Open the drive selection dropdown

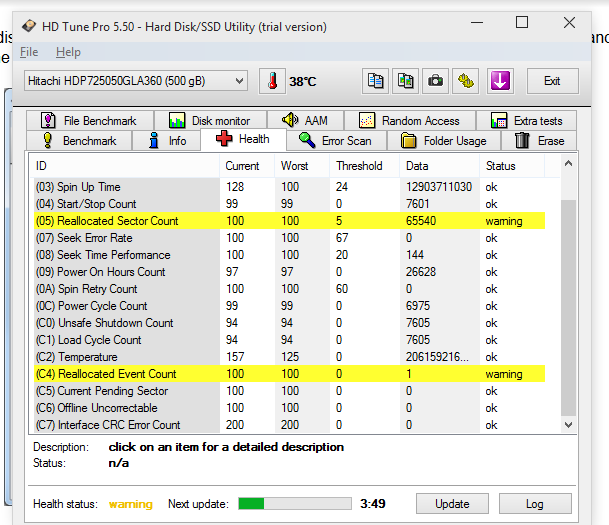tap(135, 81)
